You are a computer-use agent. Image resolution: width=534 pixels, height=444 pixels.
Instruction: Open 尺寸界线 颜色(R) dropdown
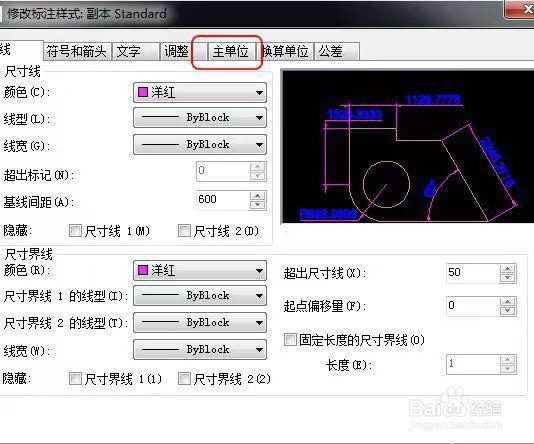click(x=200, y=271)
